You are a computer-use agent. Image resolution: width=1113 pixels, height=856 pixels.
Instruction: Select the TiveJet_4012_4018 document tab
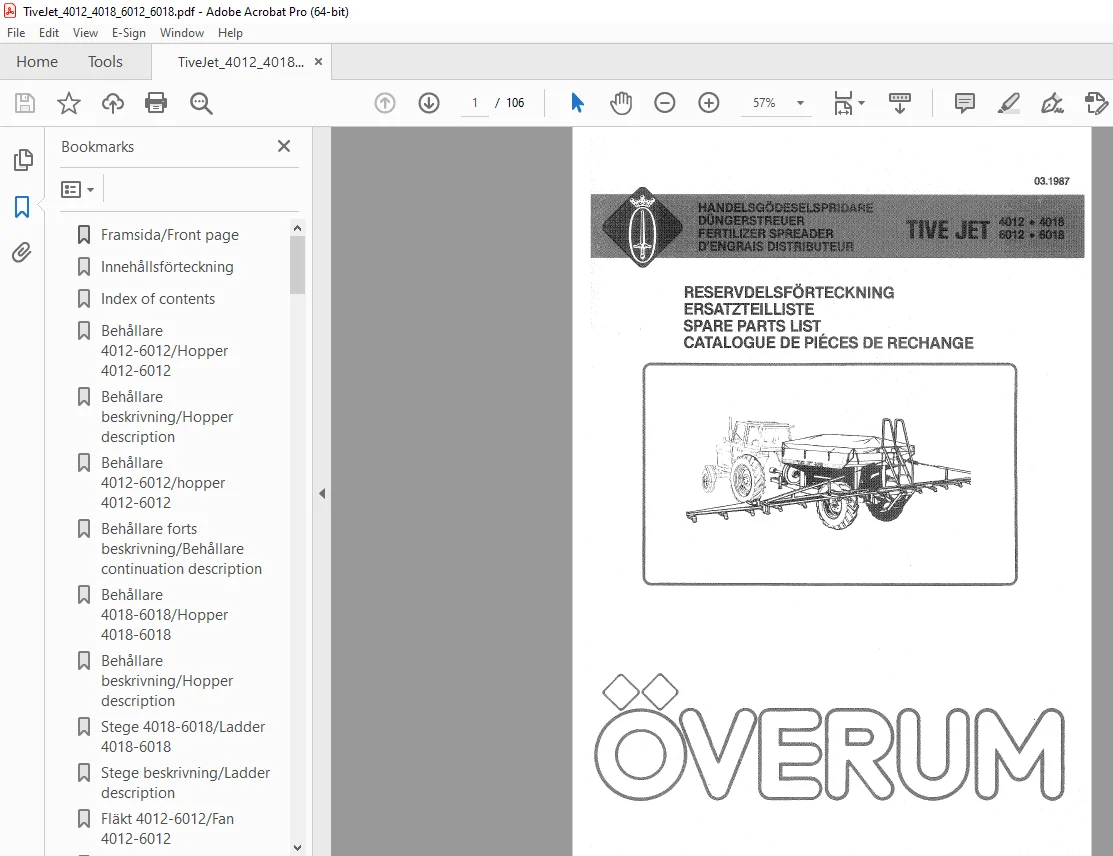[241, 62]
